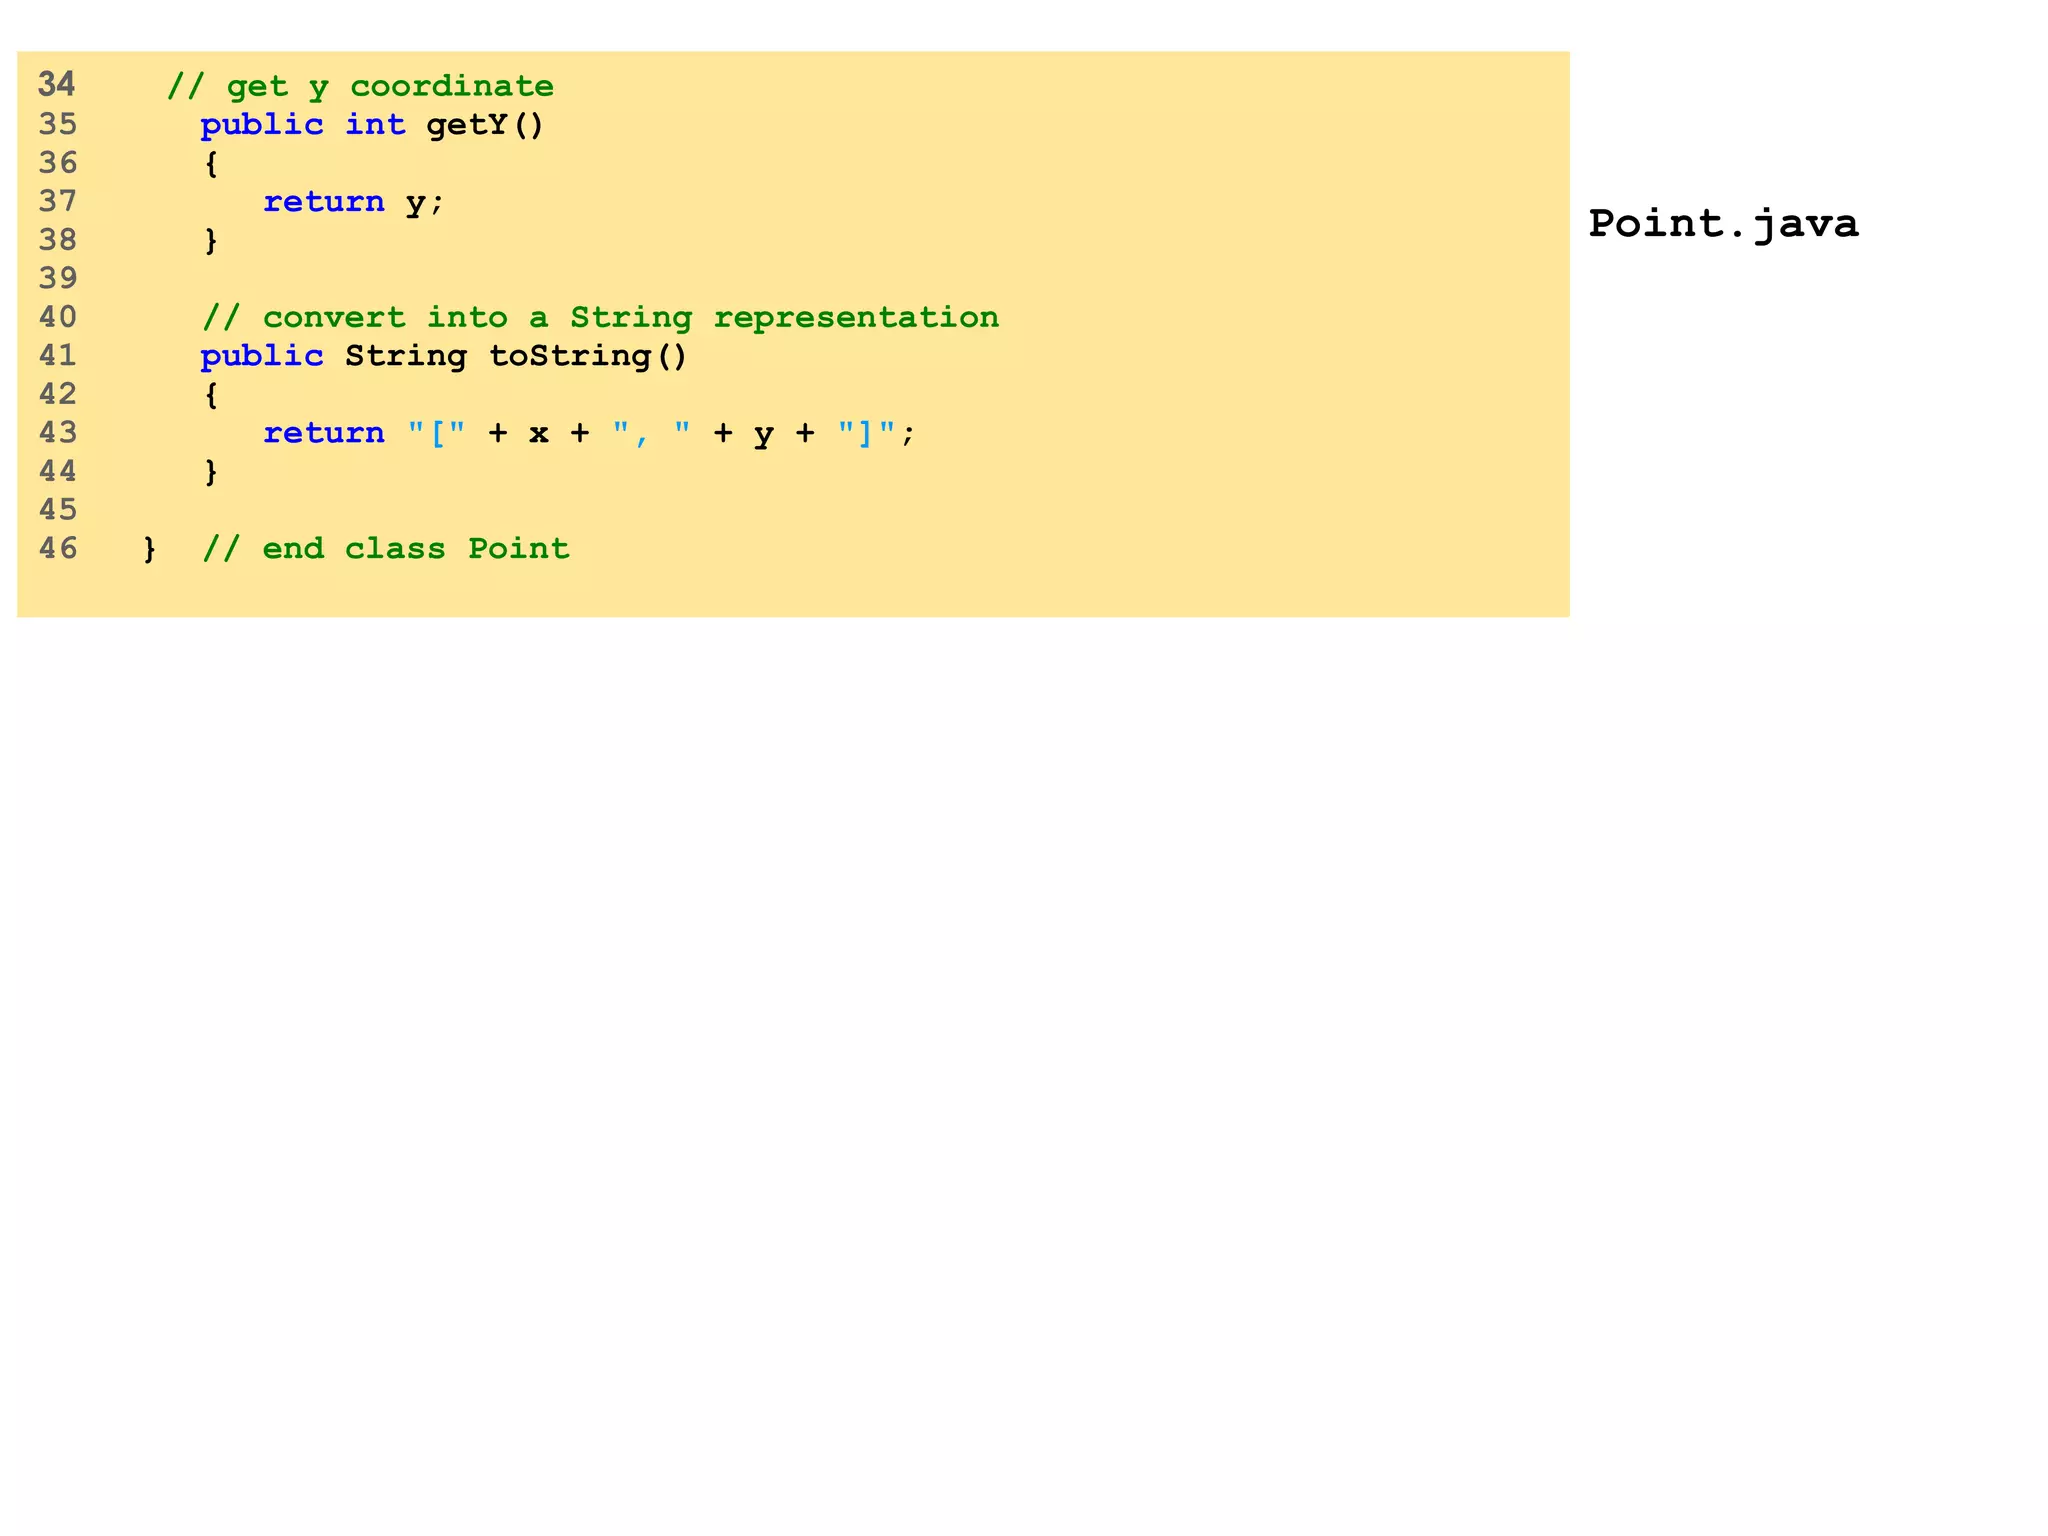
Task: Click line number 34
Action: [x=57, y=85]
